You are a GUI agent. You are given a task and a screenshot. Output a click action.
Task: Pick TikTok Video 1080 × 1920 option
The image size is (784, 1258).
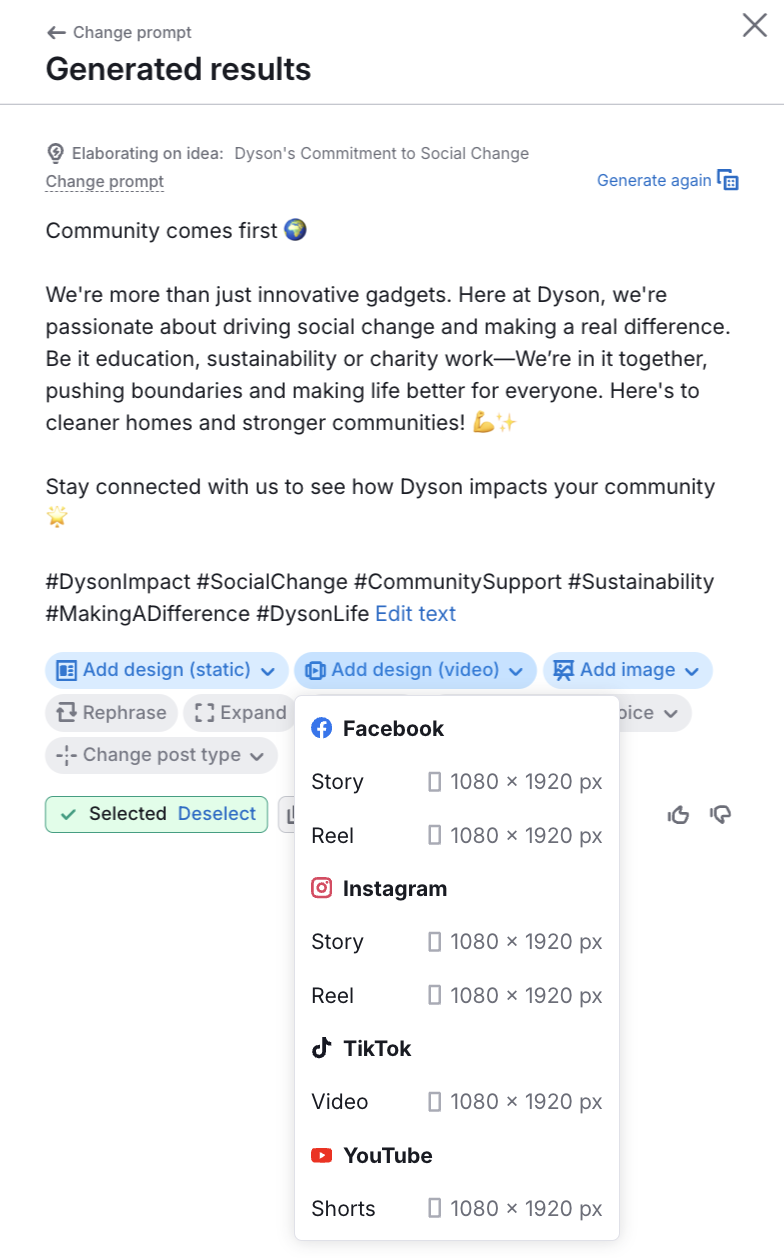click(456, 1102)
